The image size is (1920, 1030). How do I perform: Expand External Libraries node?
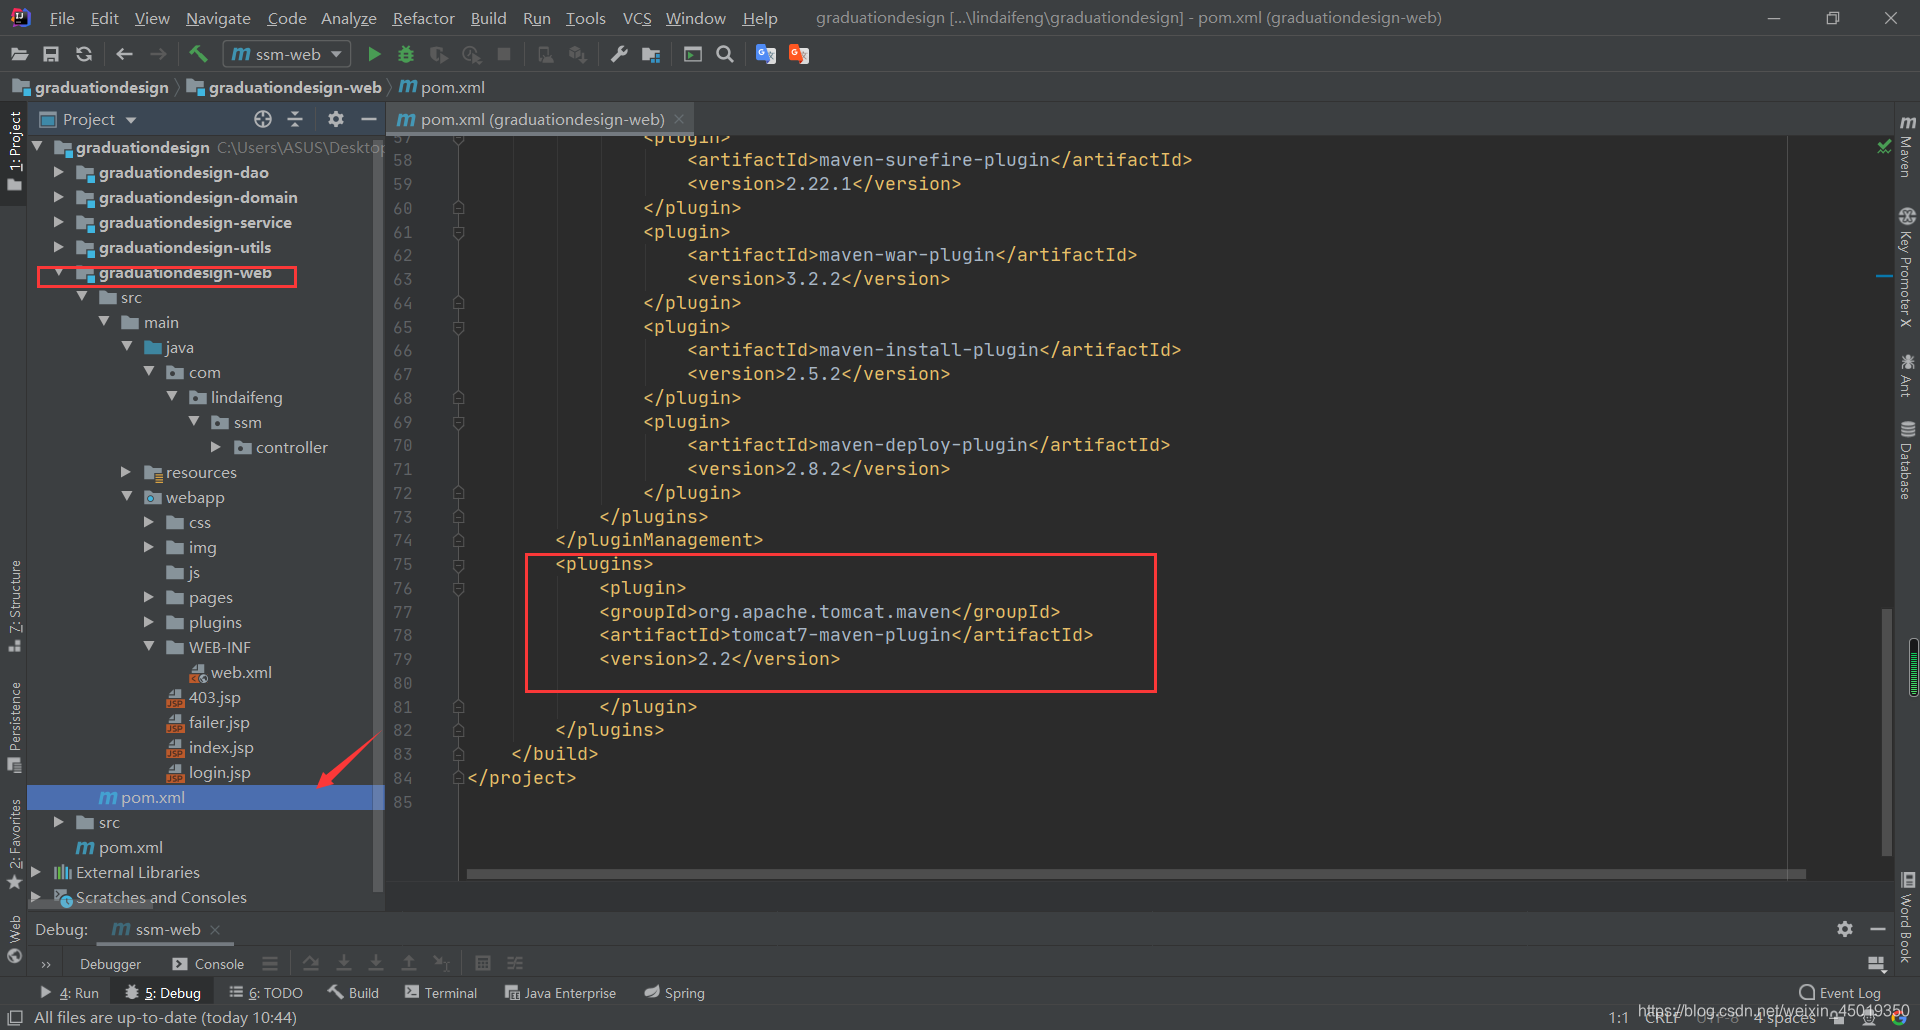pyautogui.click(x=36, y=872)
